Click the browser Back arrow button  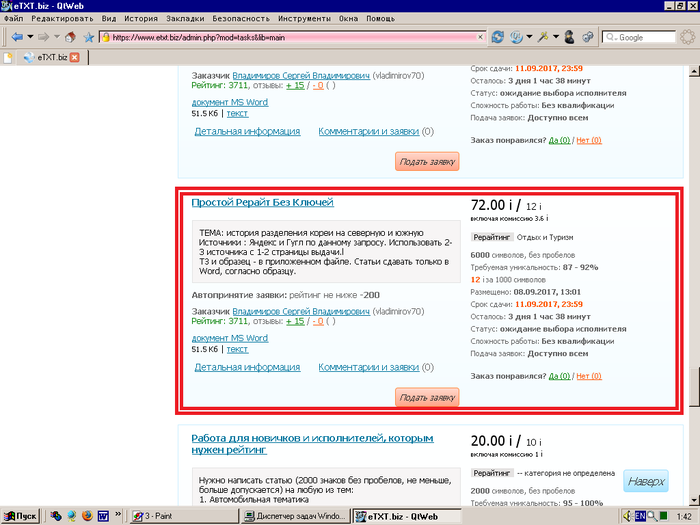tap(16, 37)
